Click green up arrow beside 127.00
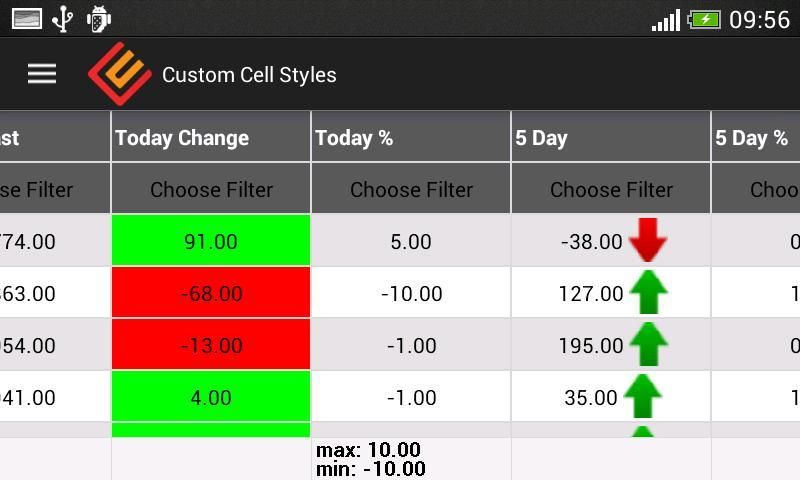Viewport: 800px width, 480px height. (x=648, y=293)
